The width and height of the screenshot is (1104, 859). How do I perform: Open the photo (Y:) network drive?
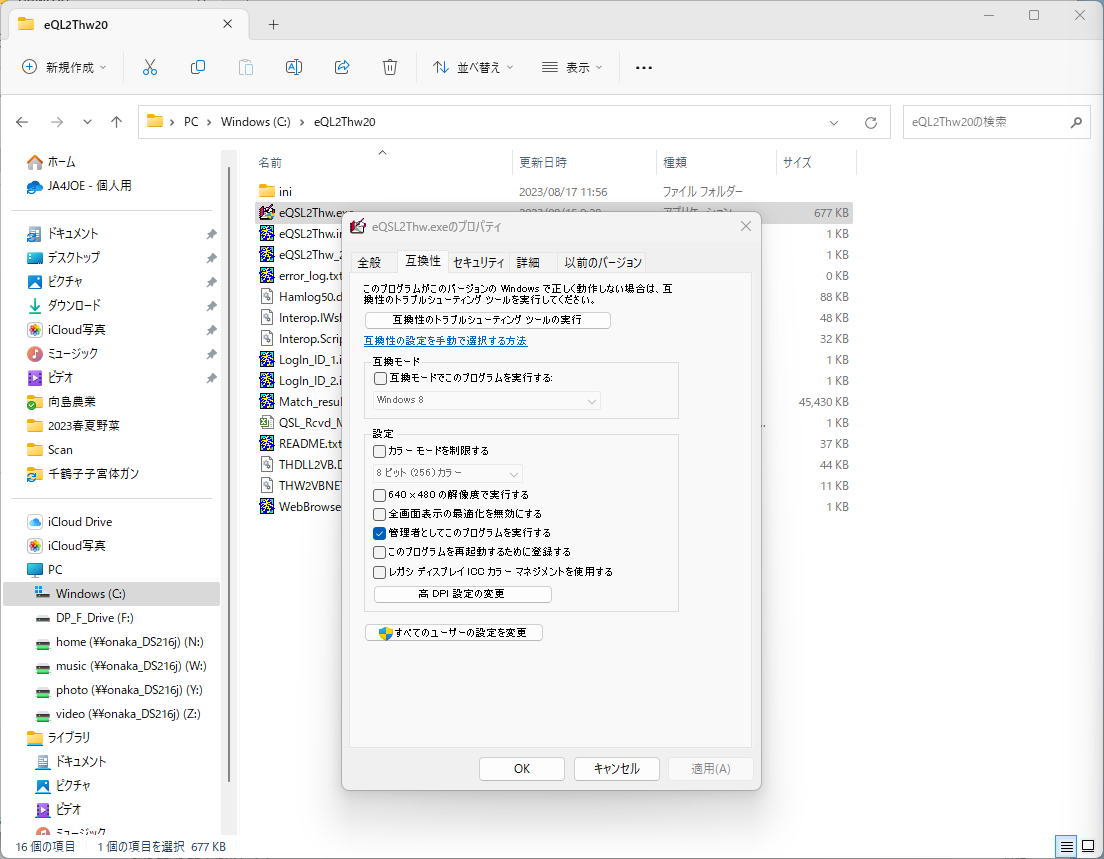tap(119, 690)
